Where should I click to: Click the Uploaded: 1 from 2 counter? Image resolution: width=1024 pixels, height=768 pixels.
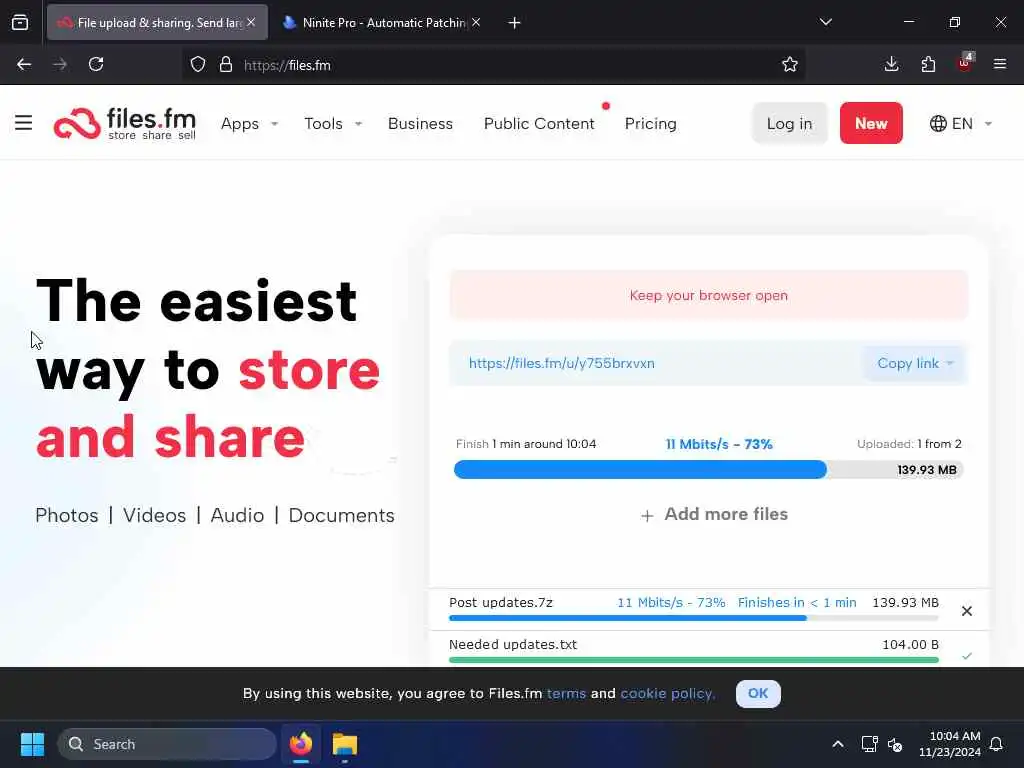(909, 444)
